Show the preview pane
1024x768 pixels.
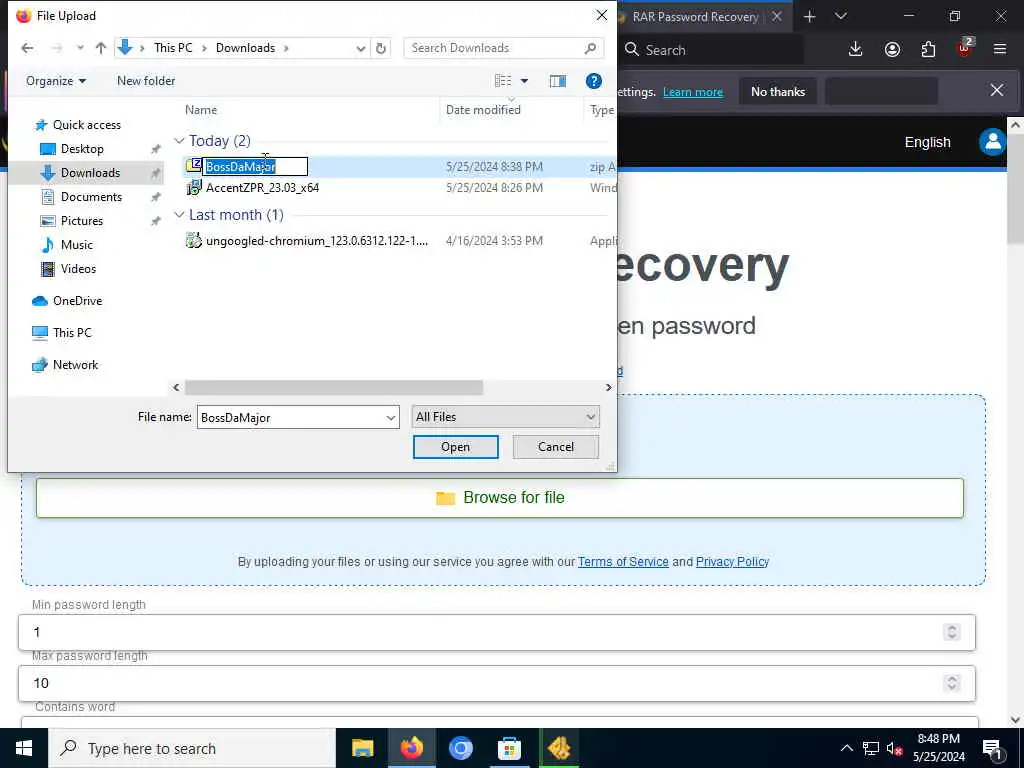click(x=558, y=81)
